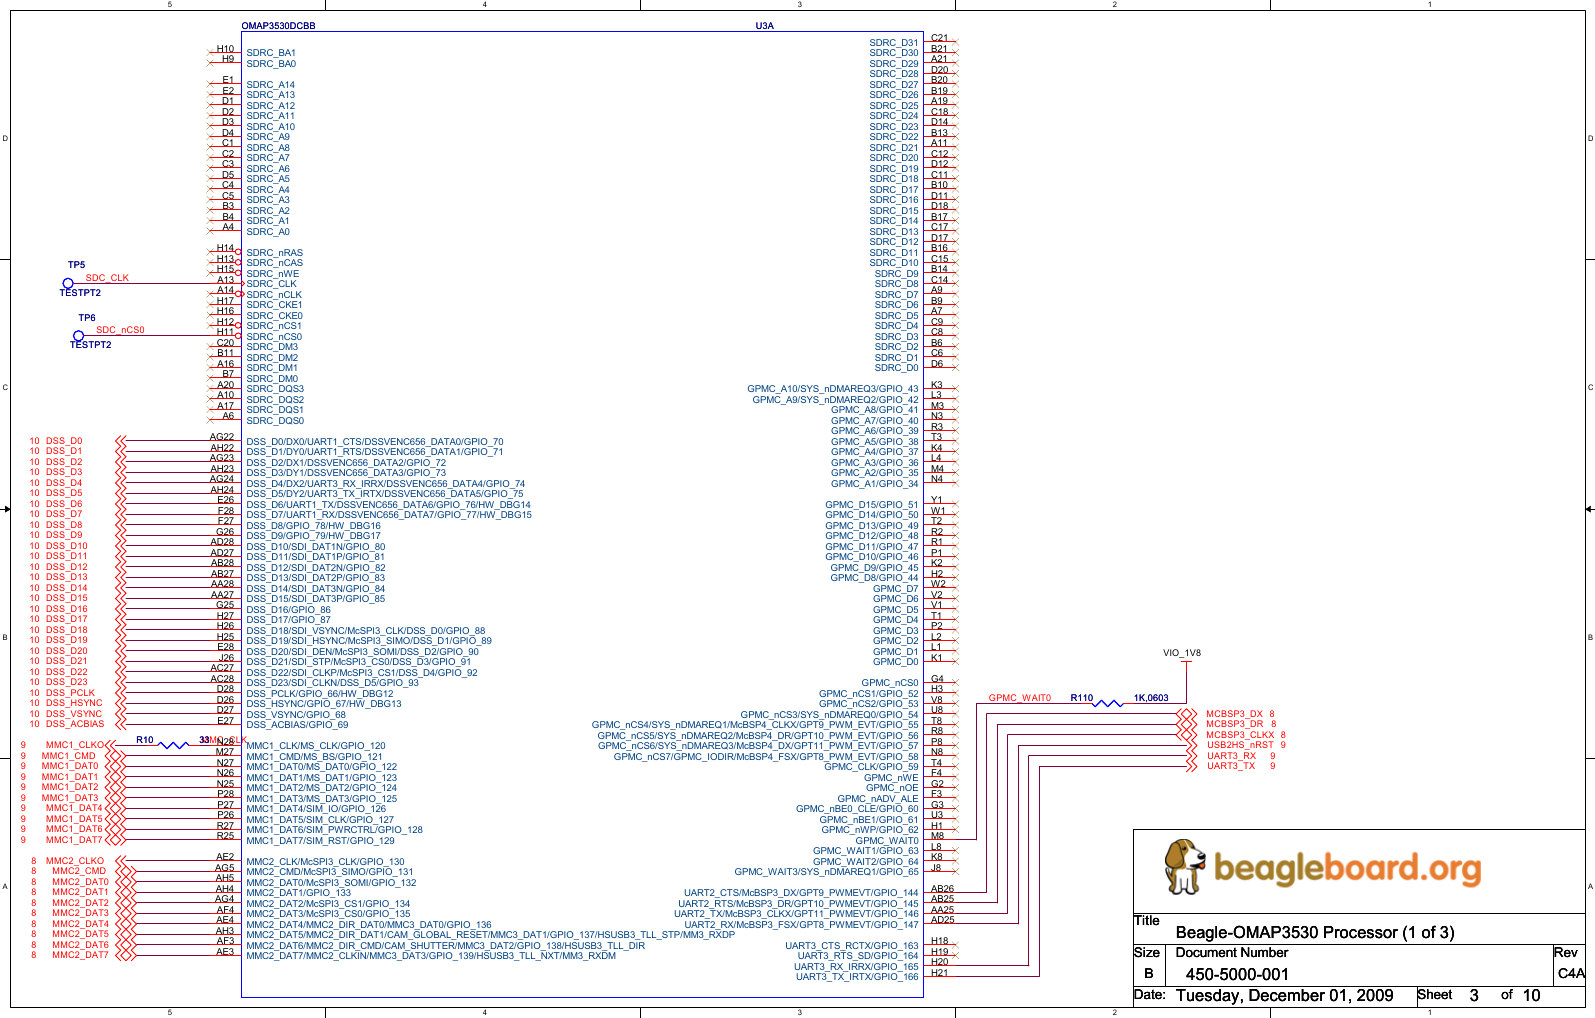The height and width of the screenshot is (1018, 1595).
Task: Click the beagleboard.org logo text
Action: tap(1347, 868)
